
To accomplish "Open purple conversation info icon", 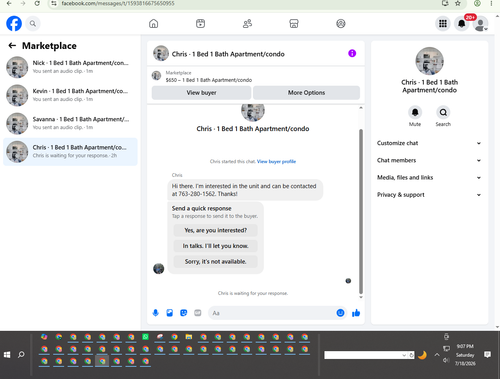I will pos(352,53).
